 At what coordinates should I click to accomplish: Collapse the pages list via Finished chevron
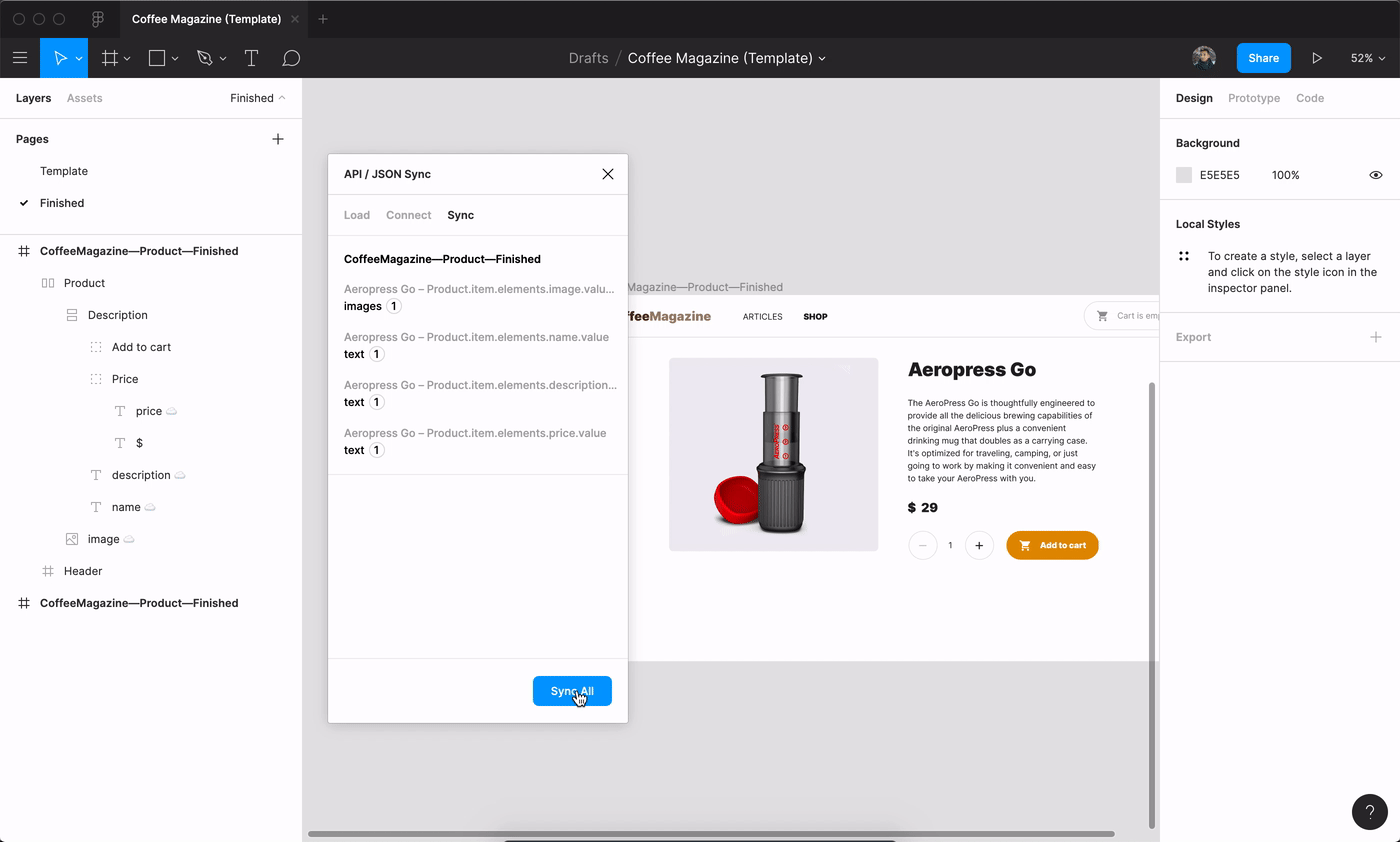[x=282, y=98]
